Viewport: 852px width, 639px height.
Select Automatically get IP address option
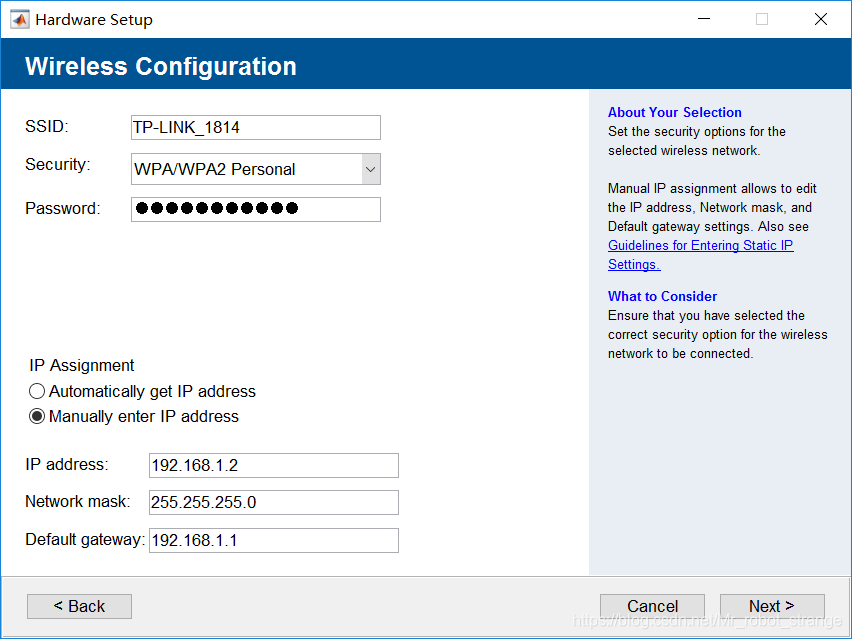coord(38,392)
